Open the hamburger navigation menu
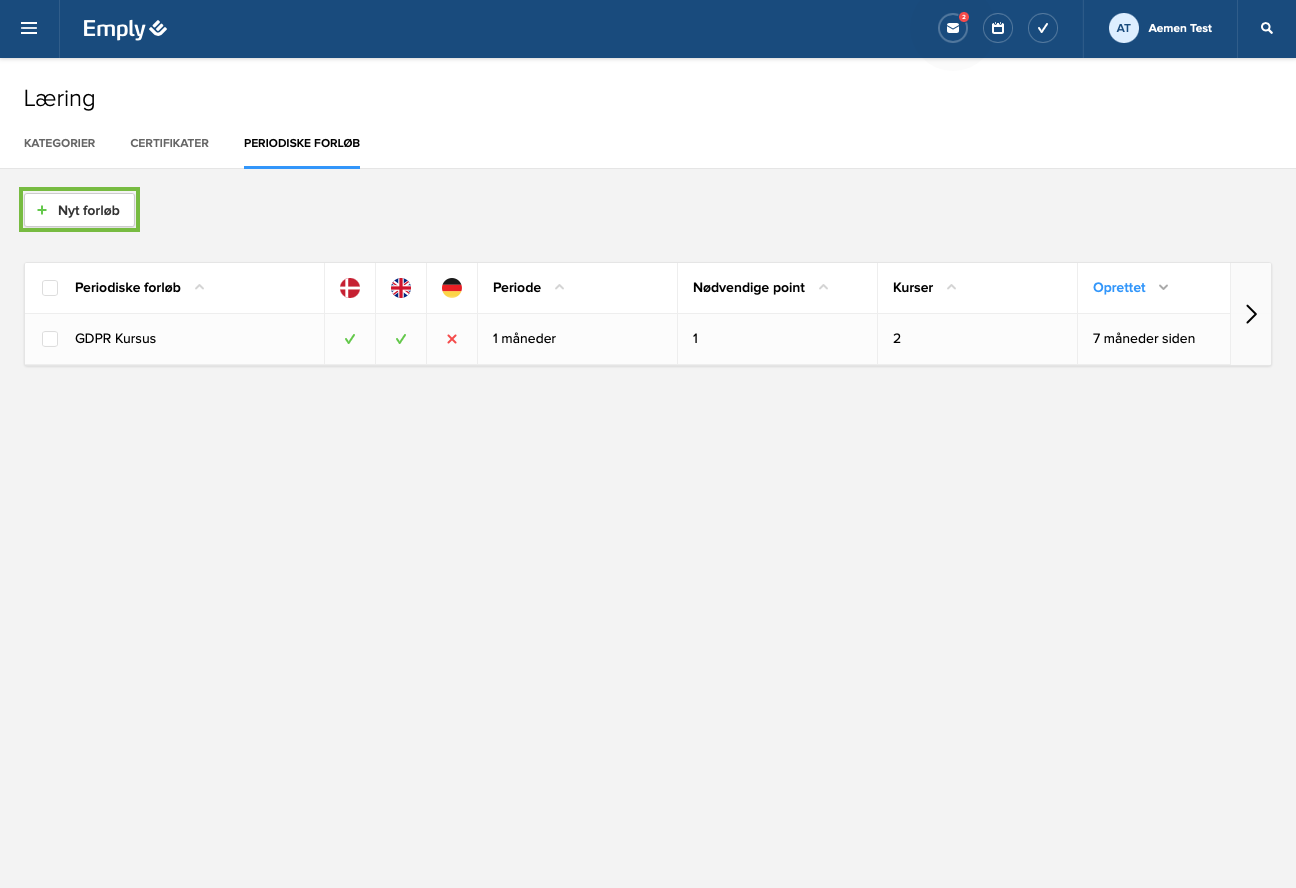The height and width of the screenshot is (888, 1296). (x=29, y=29)
